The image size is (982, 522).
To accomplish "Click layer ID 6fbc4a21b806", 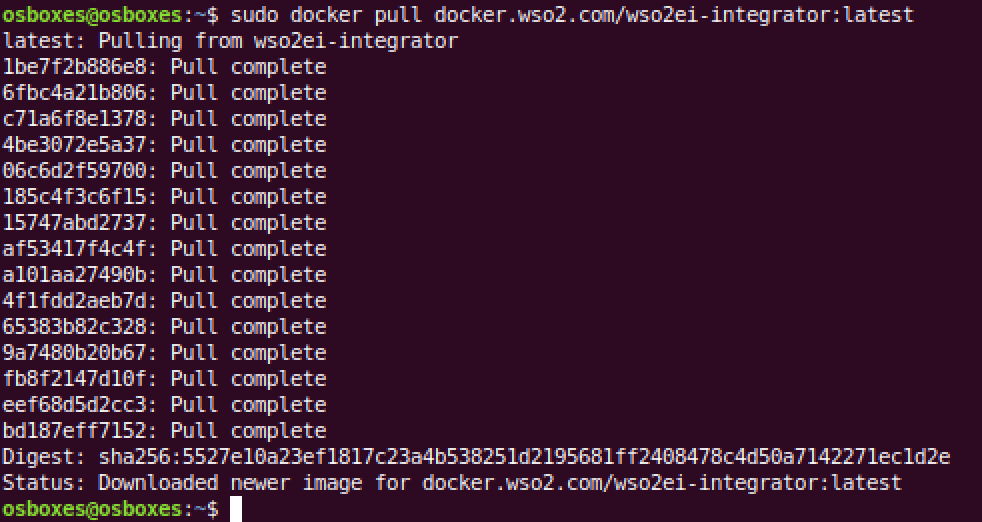I will tap(80, 93).
